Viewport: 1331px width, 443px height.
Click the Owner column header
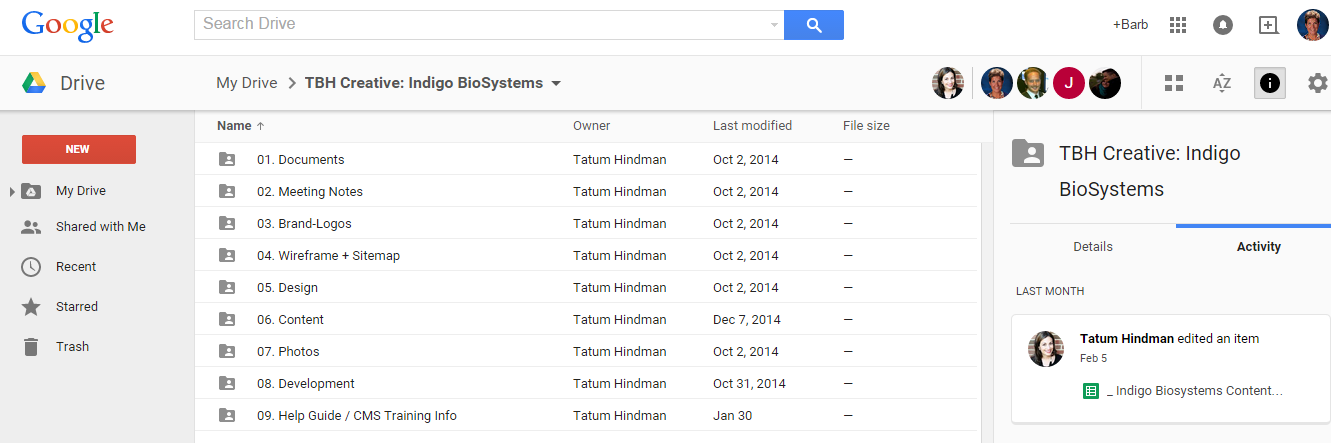click(591, 126)
